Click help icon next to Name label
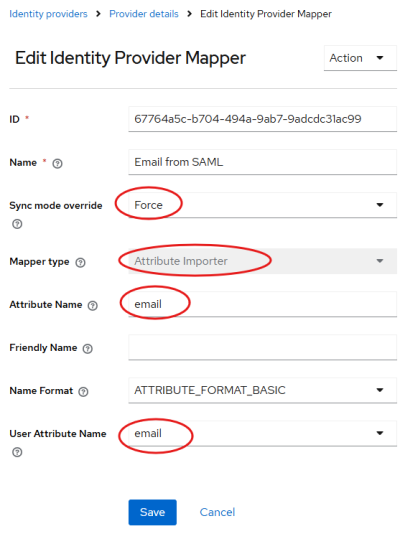This screenshot has height=539, width=400. click(57, 164)
